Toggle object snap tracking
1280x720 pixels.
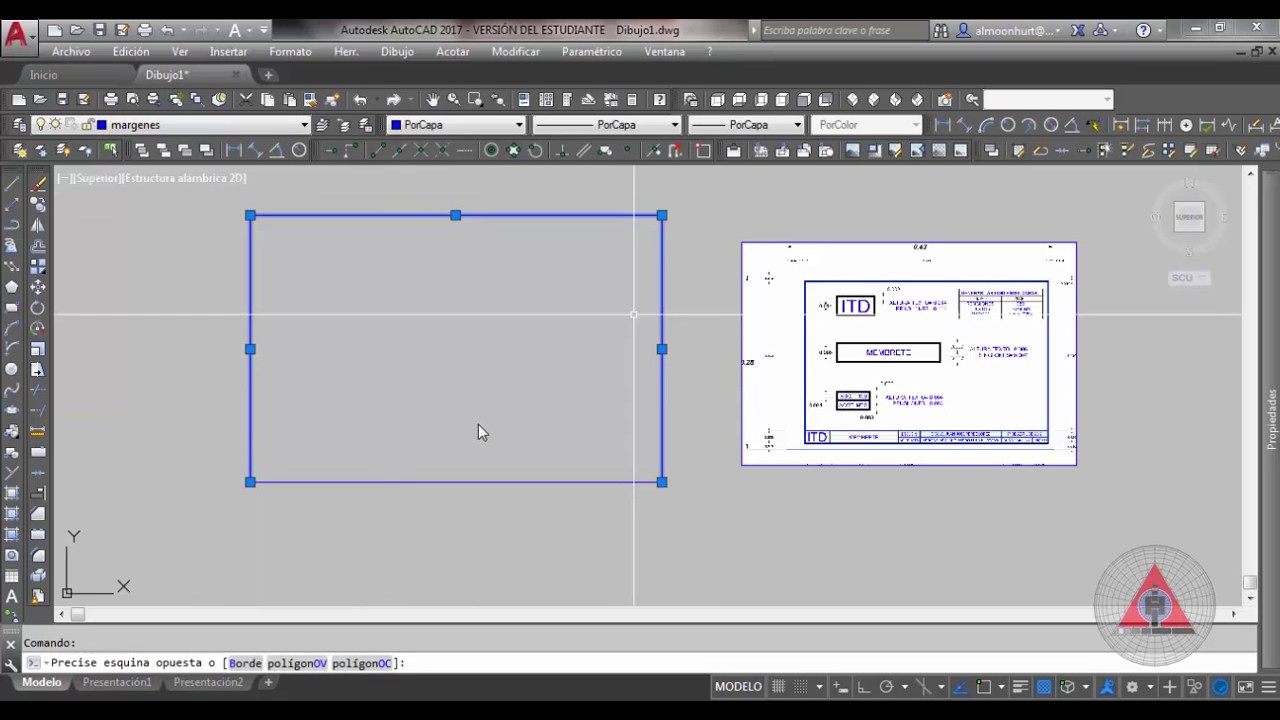coord(960,687)
